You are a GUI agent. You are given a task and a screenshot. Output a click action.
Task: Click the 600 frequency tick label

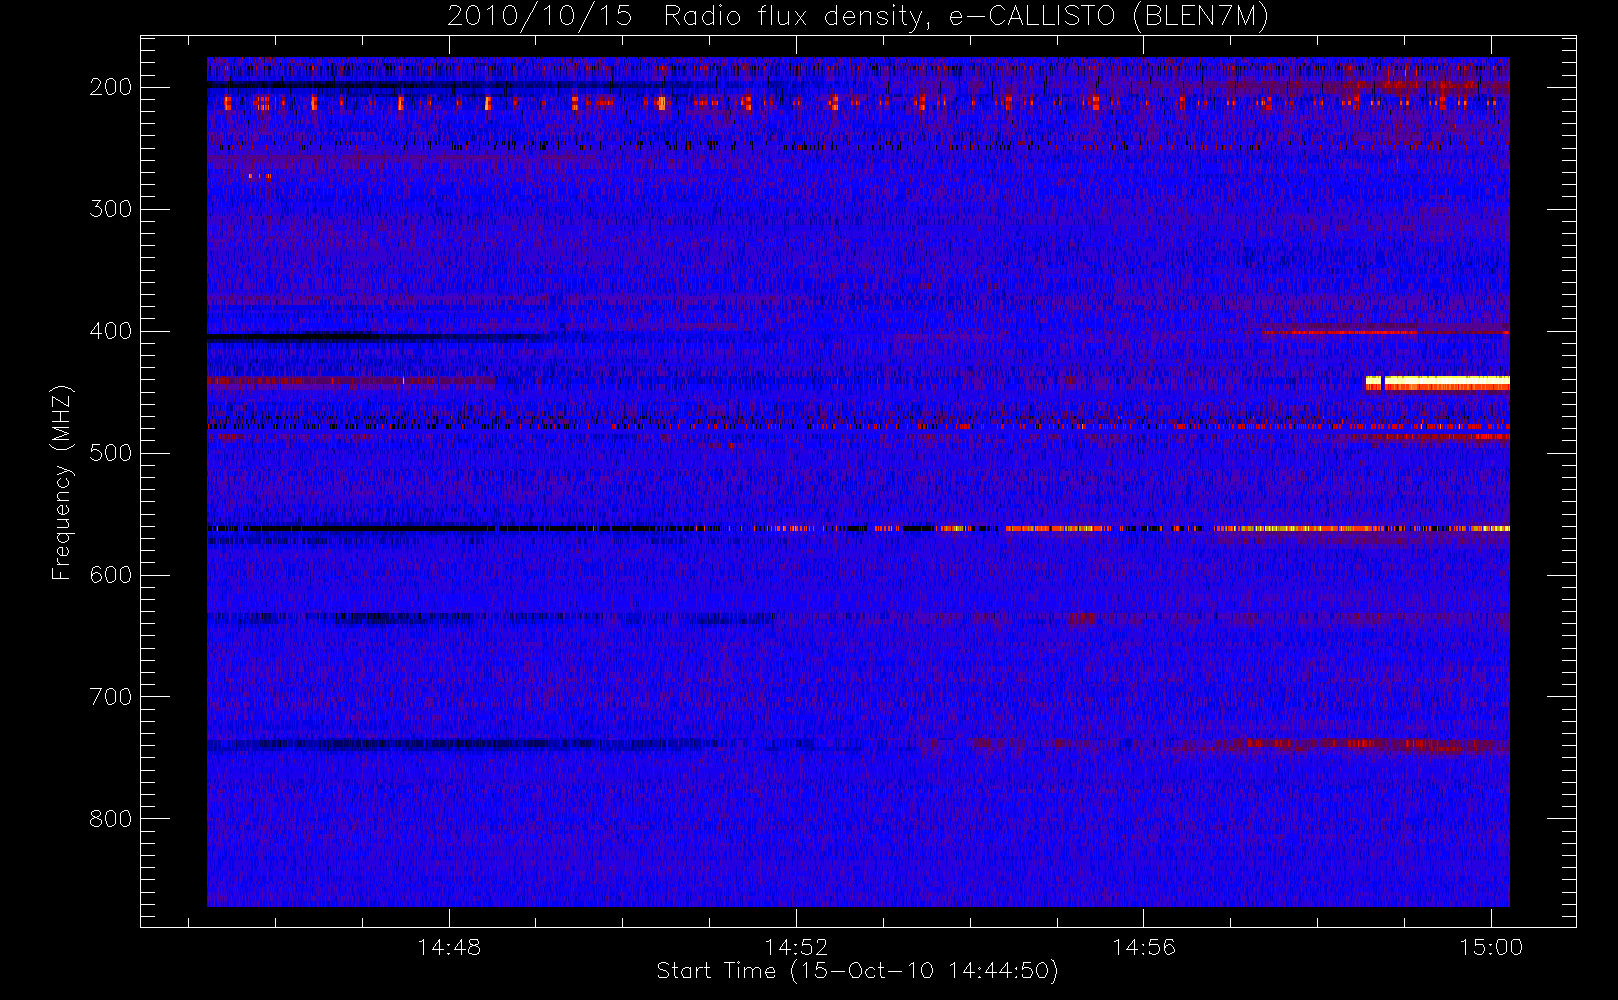pos(111,575)
